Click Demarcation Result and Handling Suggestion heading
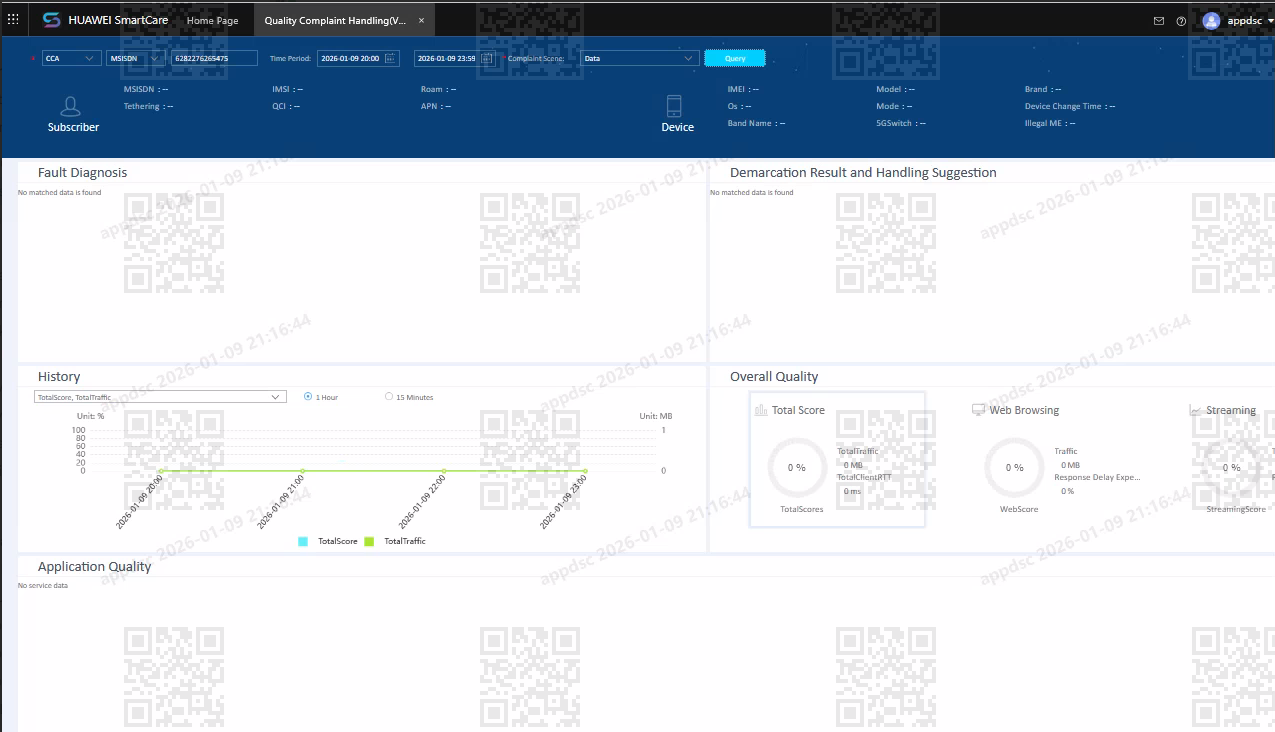The height and width of the screenshot is (732, 1275). 863,172
